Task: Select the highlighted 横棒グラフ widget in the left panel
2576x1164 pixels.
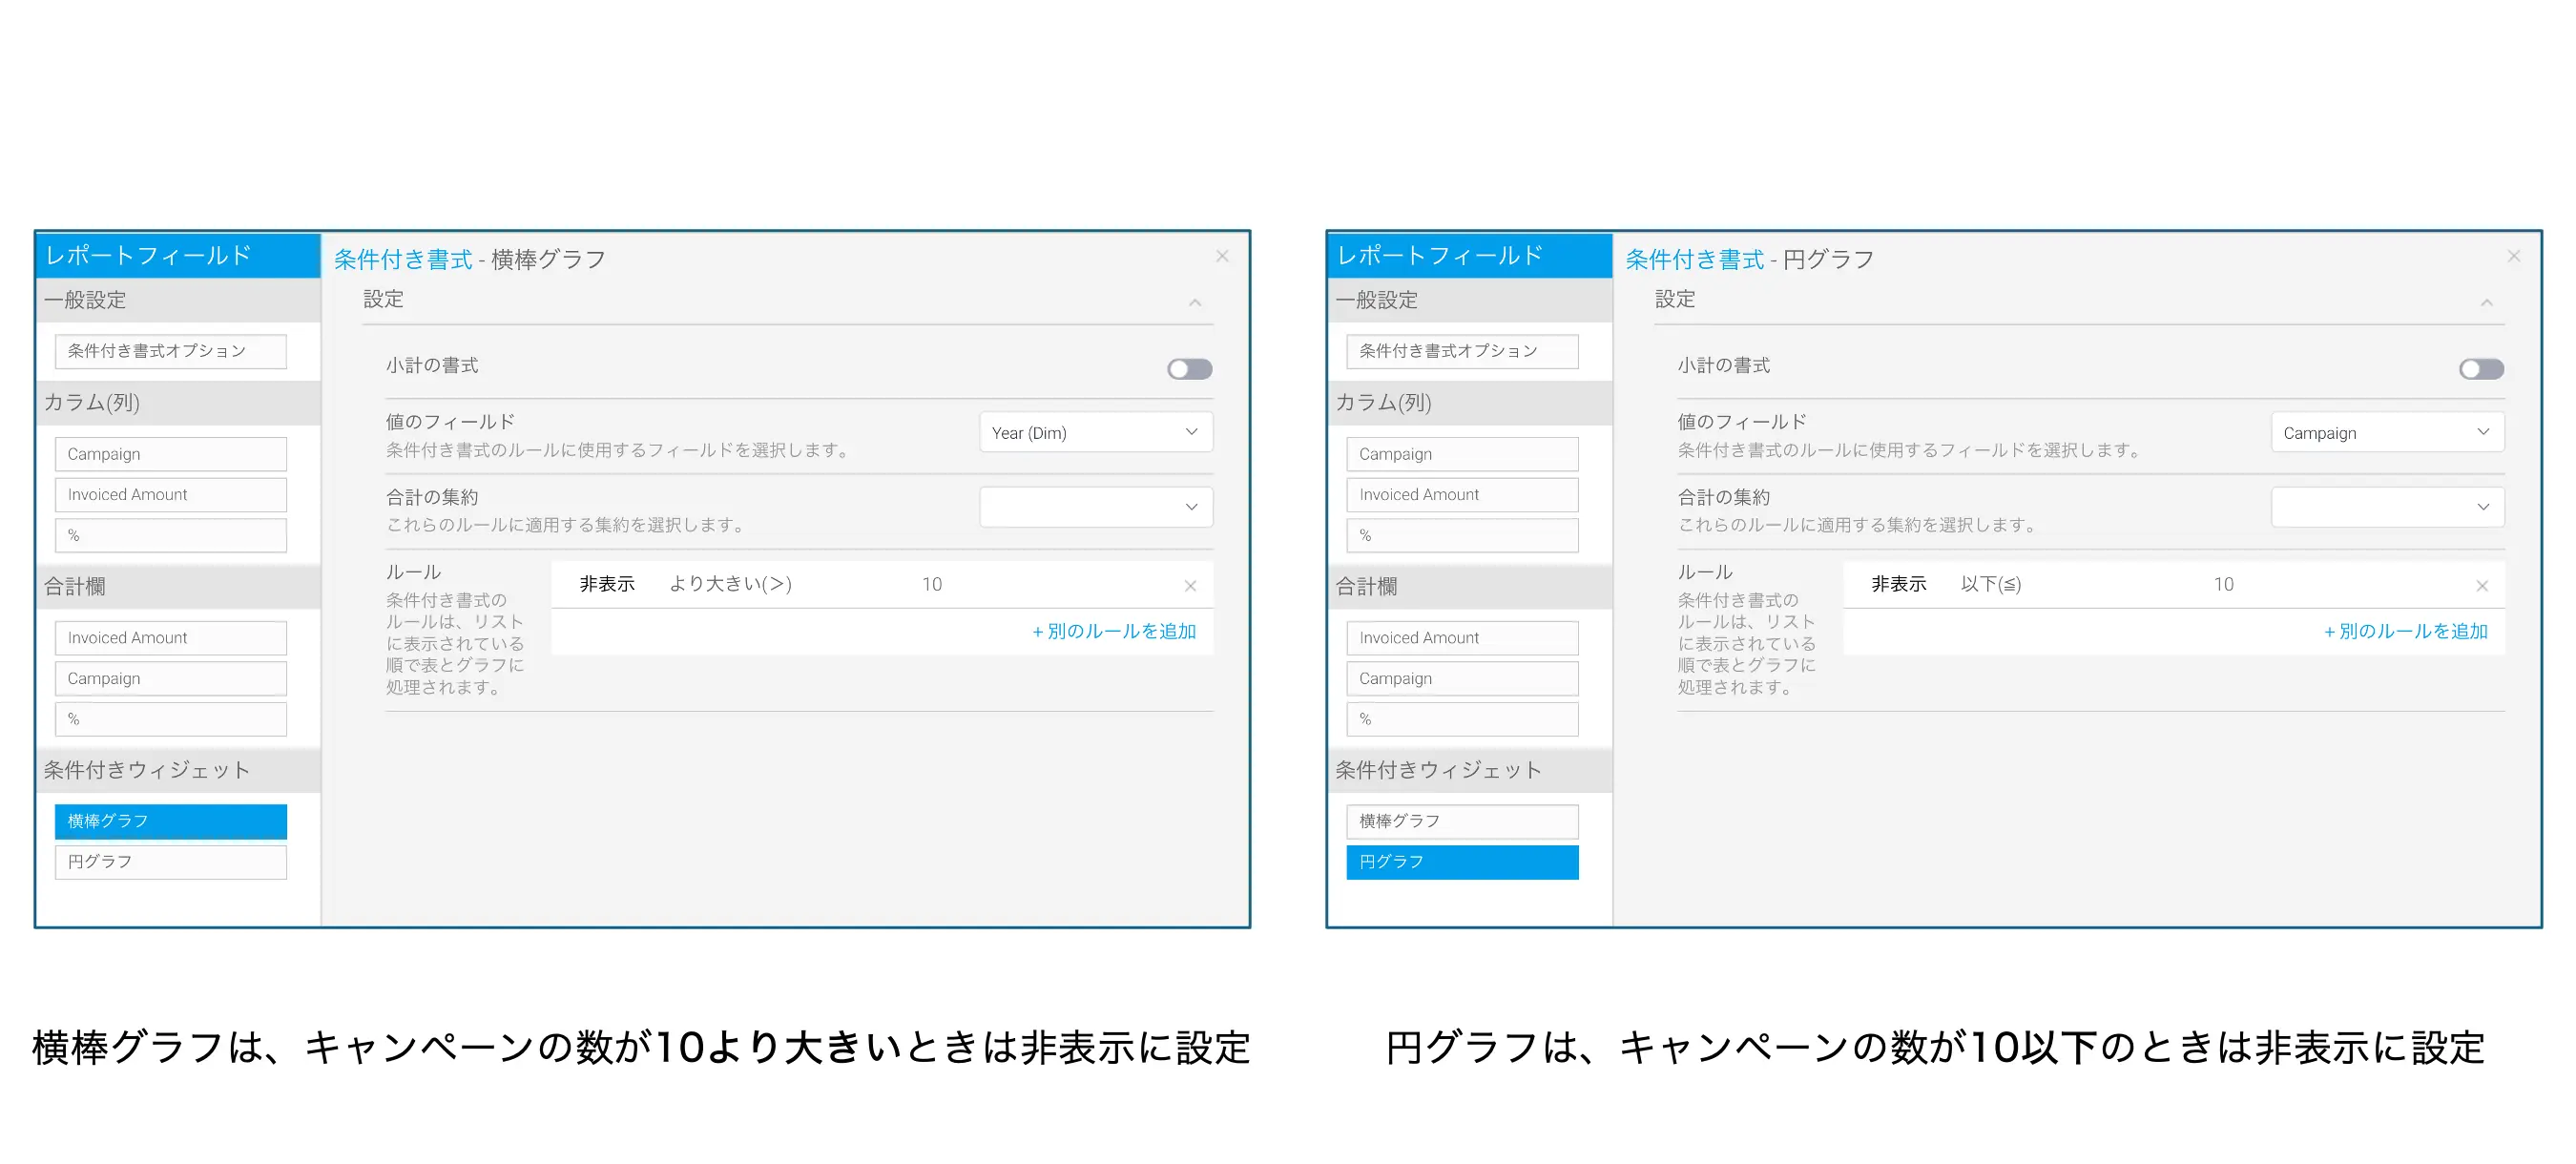Action: [x=170, y=821]
